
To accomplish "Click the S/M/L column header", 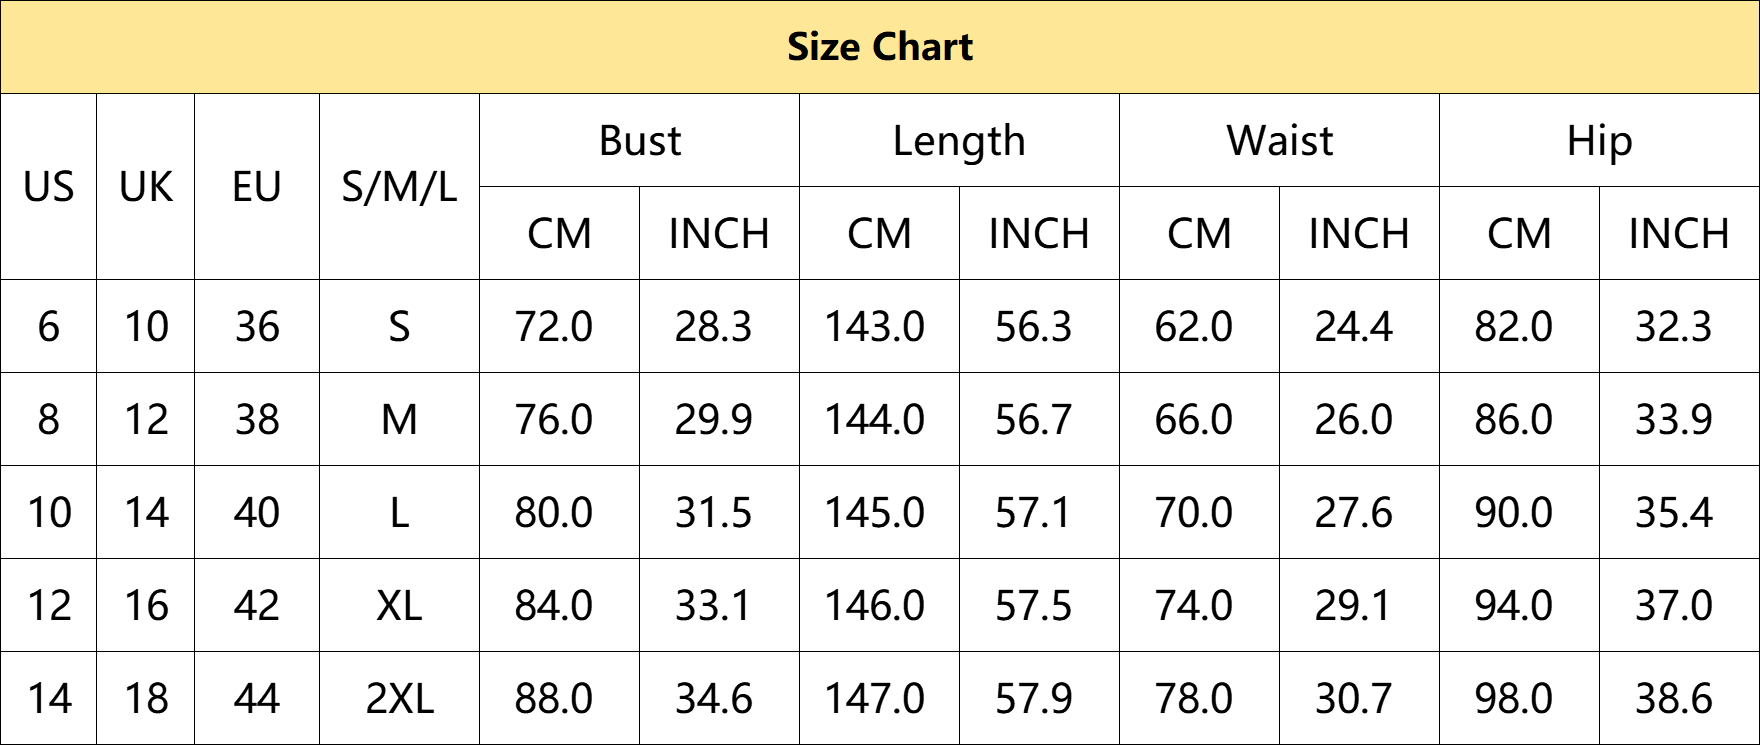I will (400, 187).
